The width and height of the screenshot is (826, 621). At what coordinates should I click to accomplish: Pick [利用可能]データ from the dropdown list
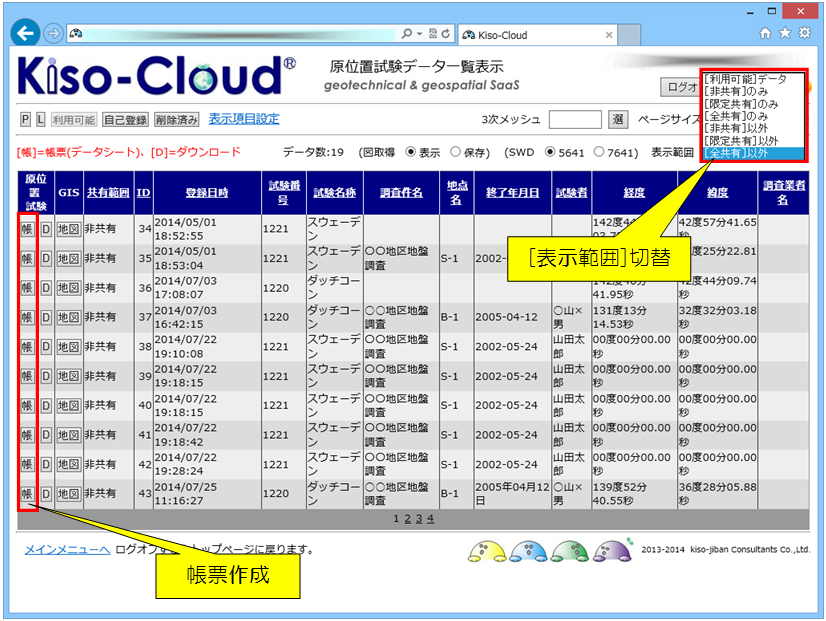[x=745, y=78]
